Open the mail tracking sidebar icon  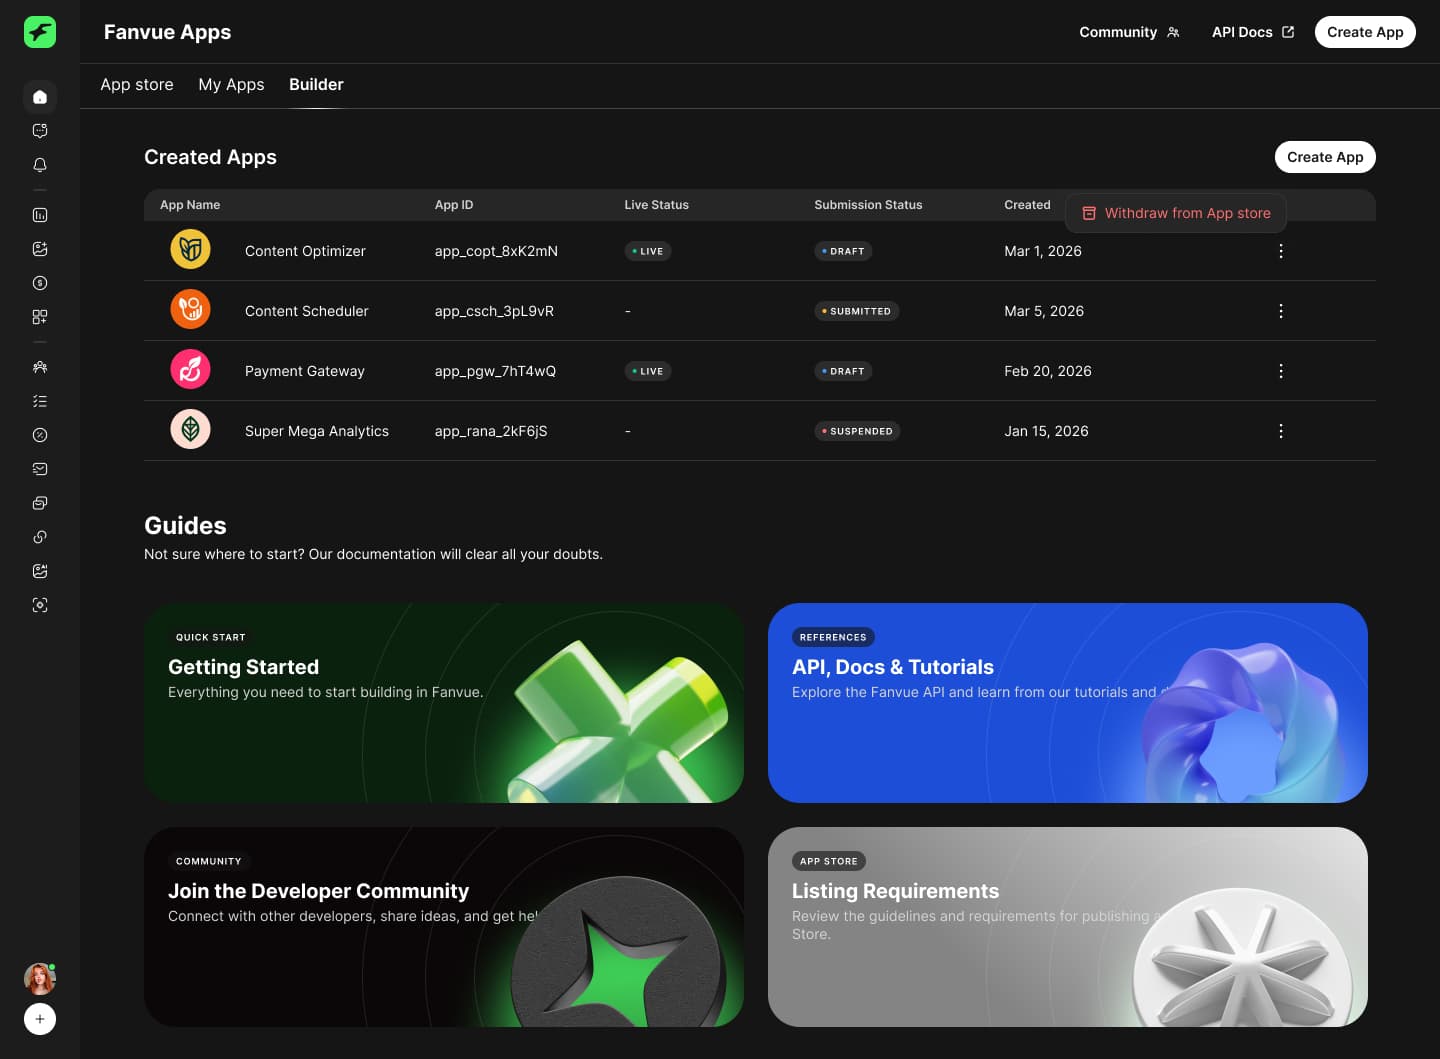pyautogui.click(x=40, y=469)
